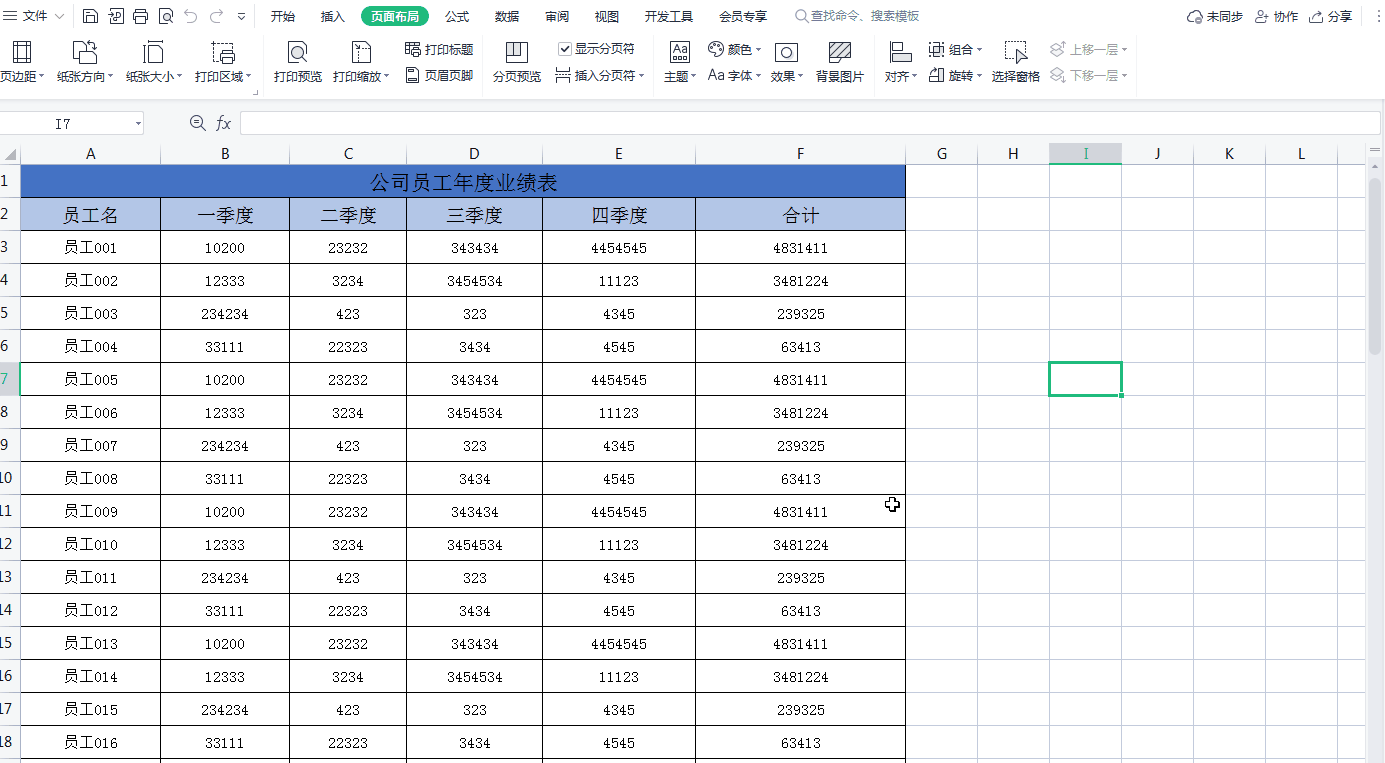Screen dimensions: 1385x763
Task: Open the 旋转 rotate dropdown
Action: point(955,75)
